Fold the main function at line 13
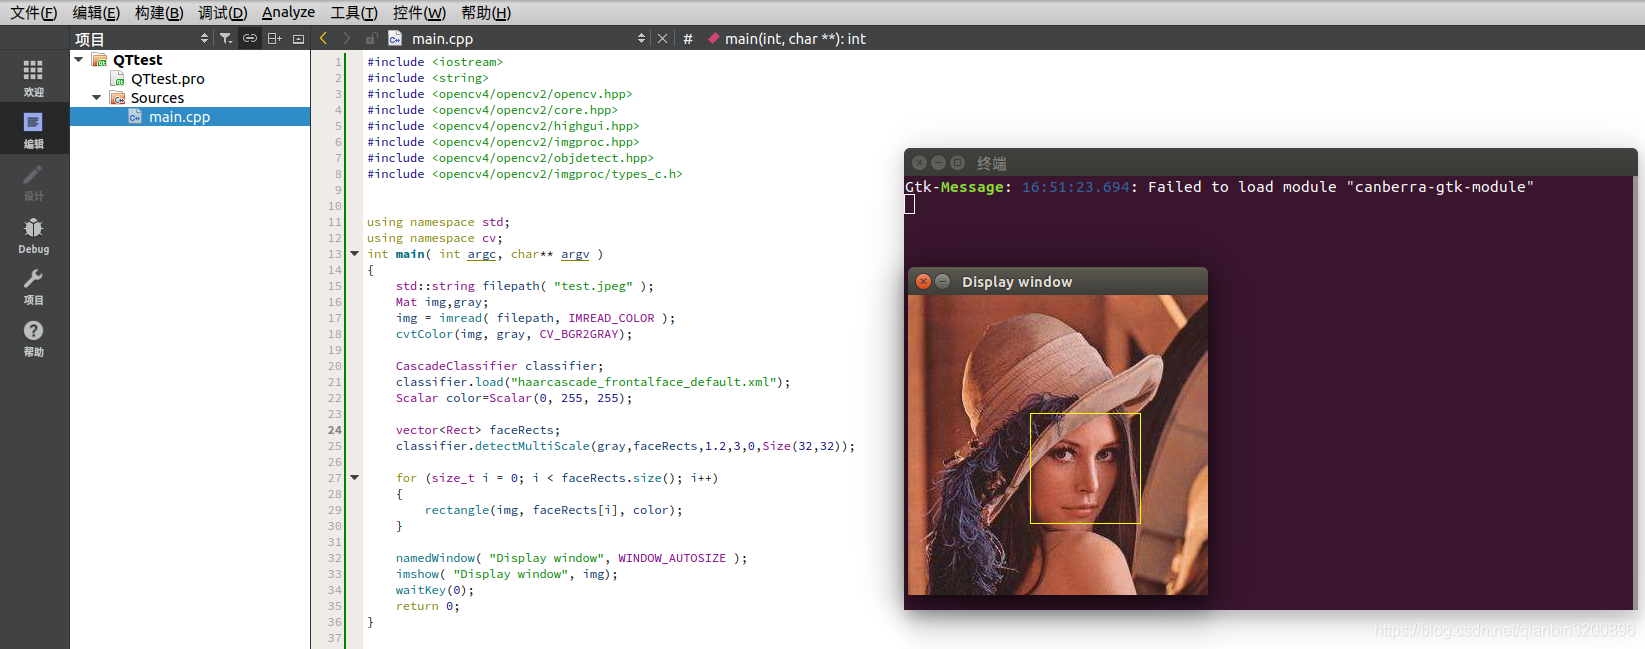1645x649 pixels. click(x=354, y=254)
